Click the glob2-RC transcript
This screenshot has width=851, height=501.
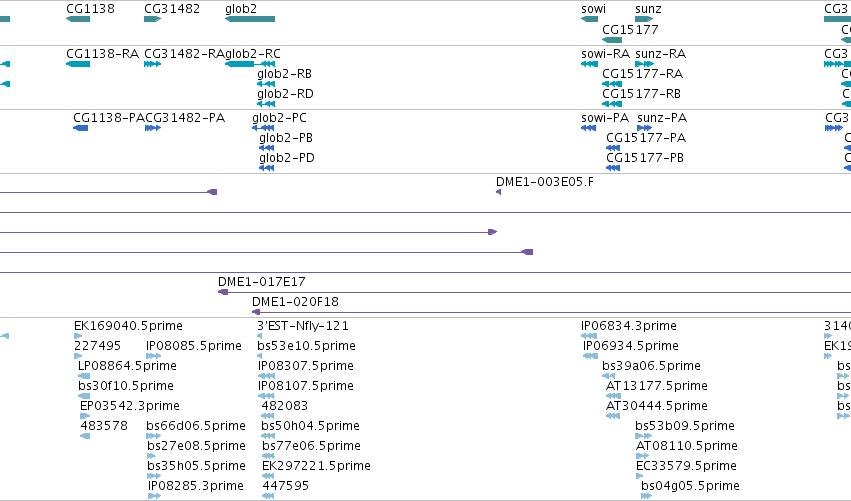tap(250, 64)
